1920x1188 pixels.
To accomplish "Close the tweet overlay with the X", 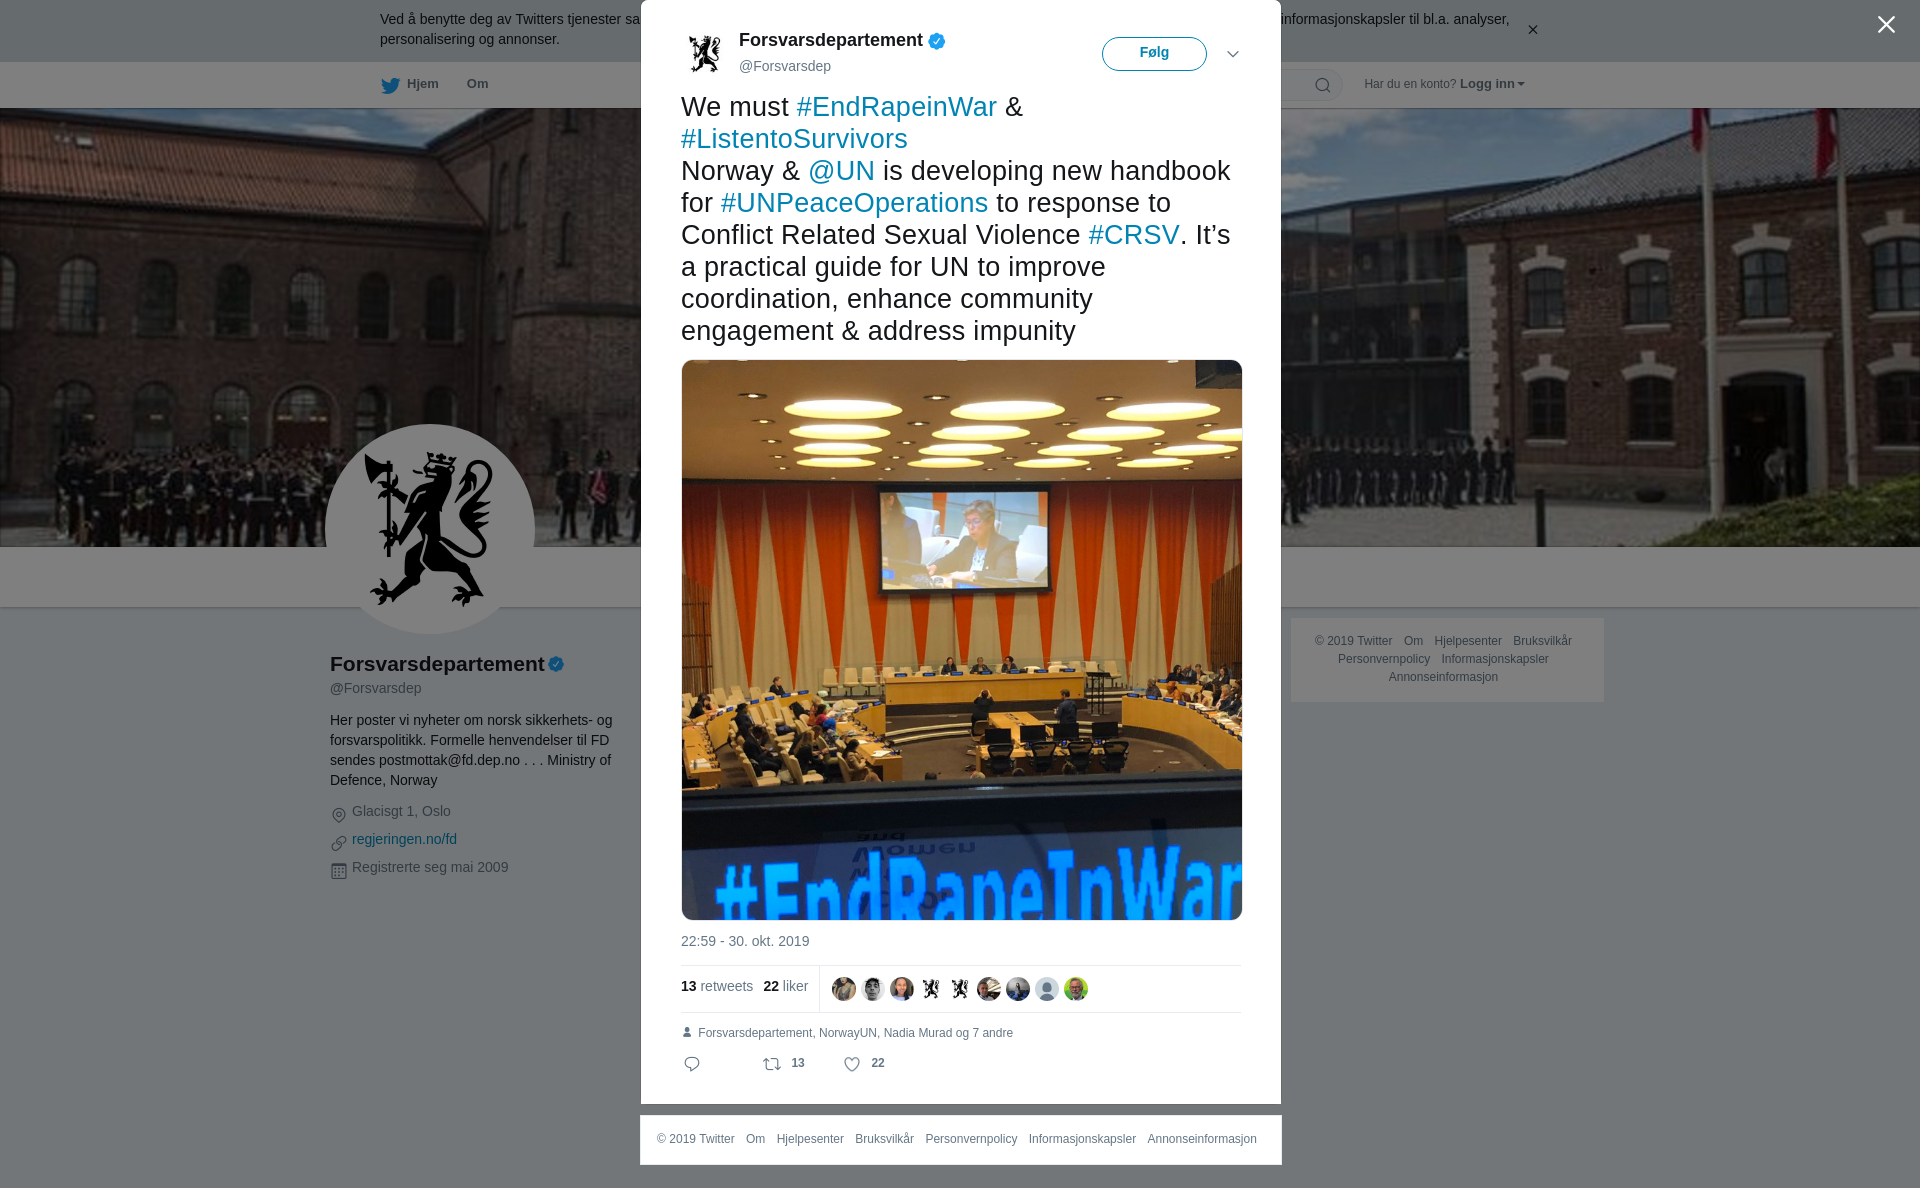I will (x=1886, y=25).
